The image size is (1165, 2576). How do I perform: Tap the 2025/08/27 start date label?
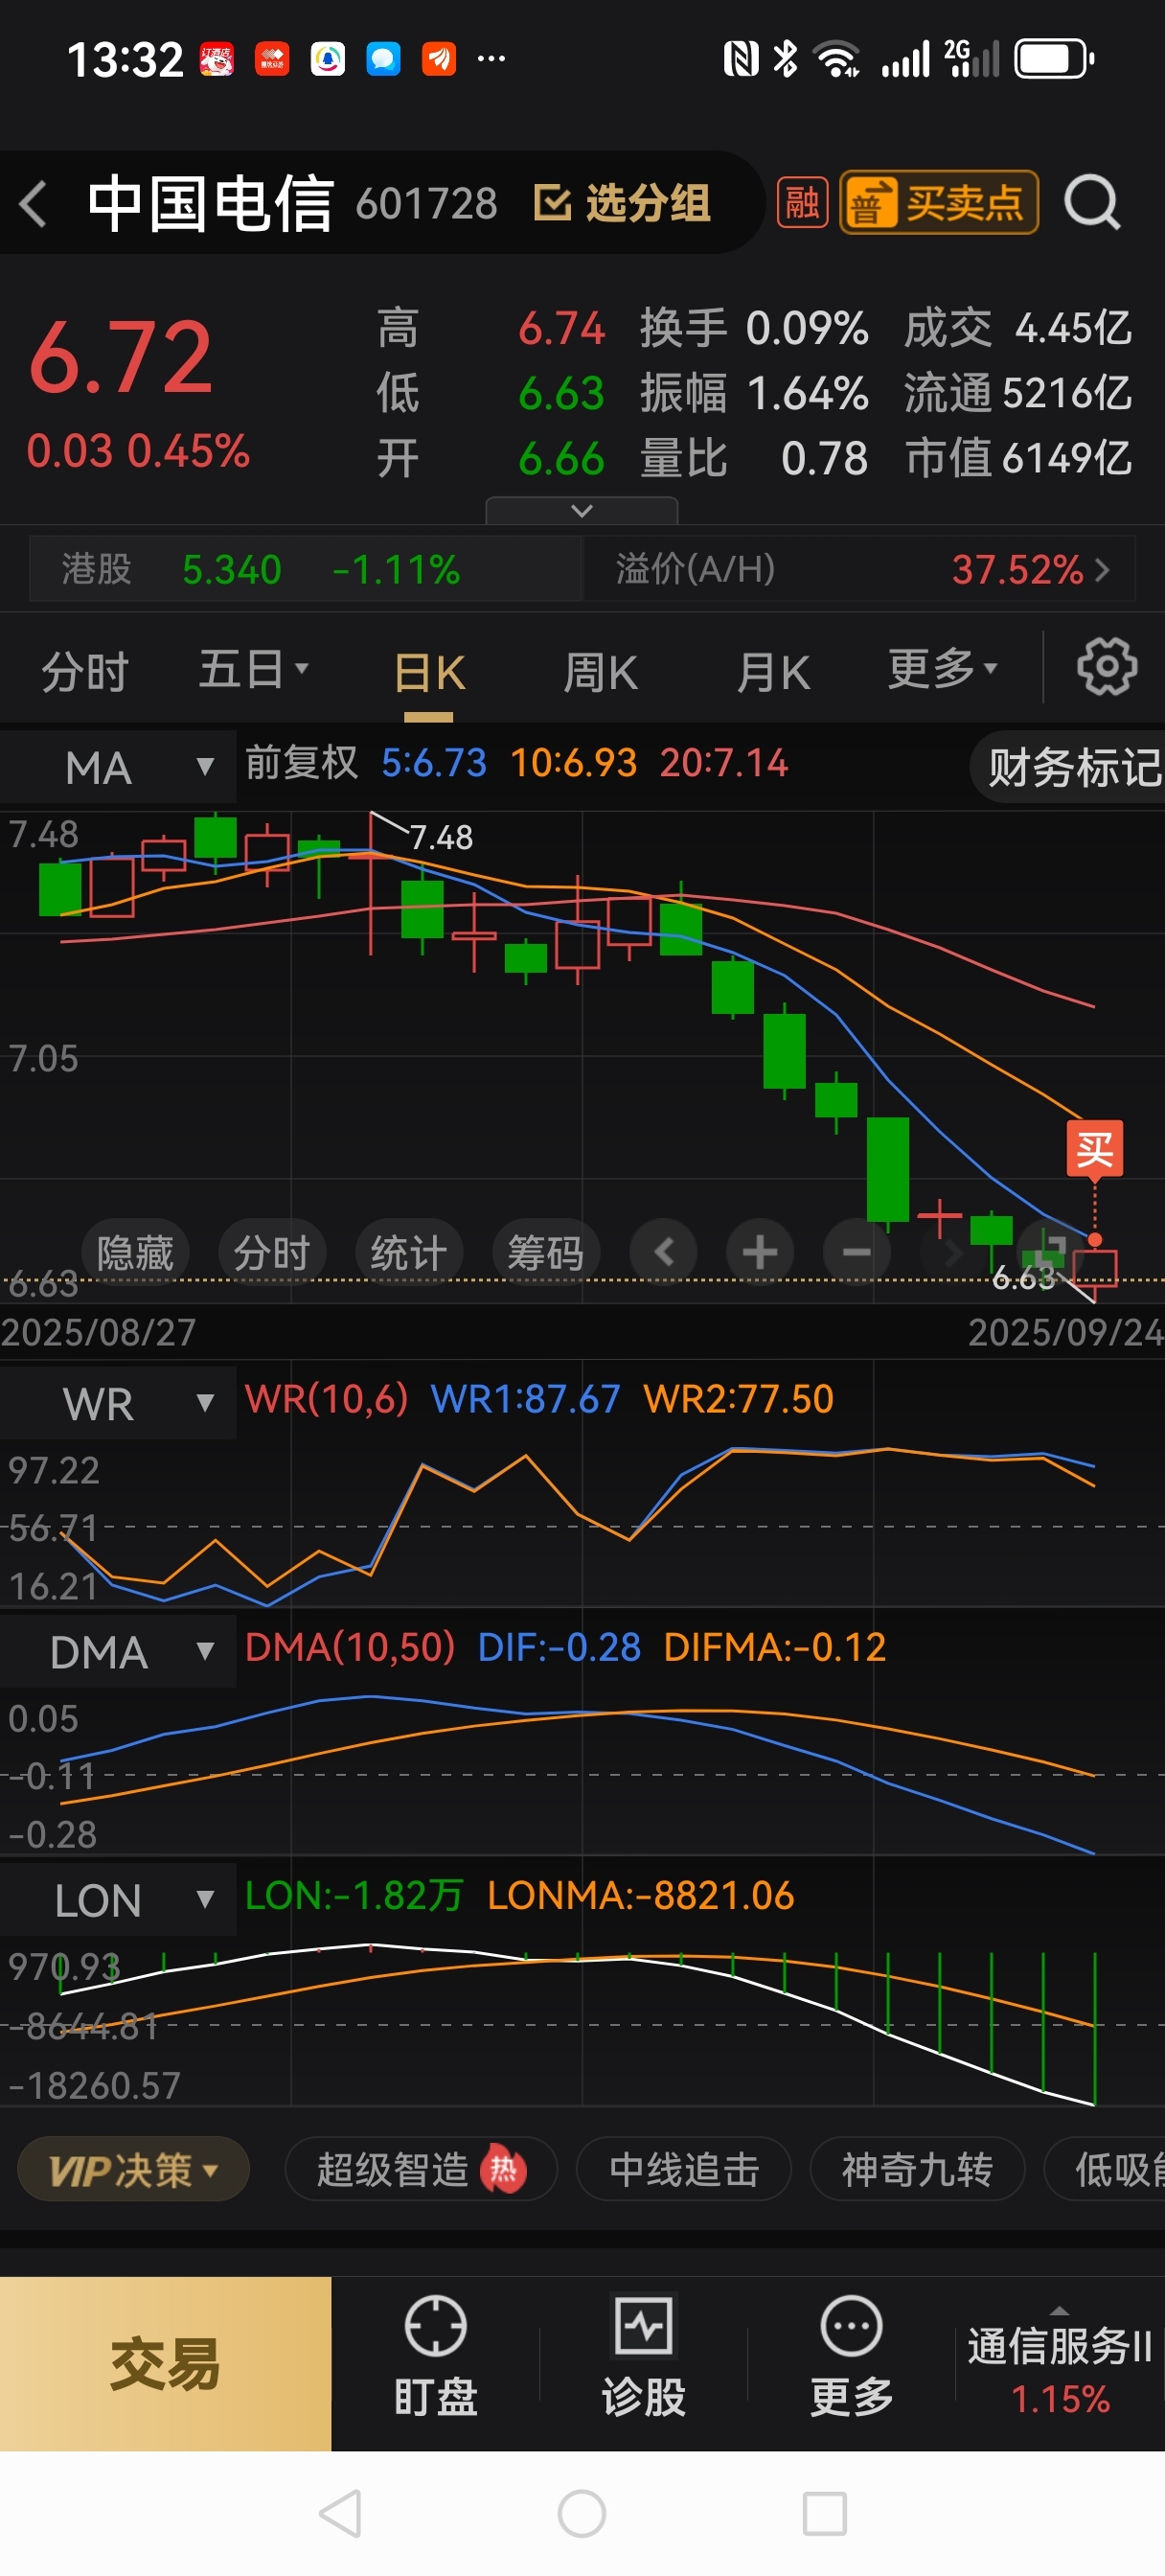click(x=98, y=1333)
